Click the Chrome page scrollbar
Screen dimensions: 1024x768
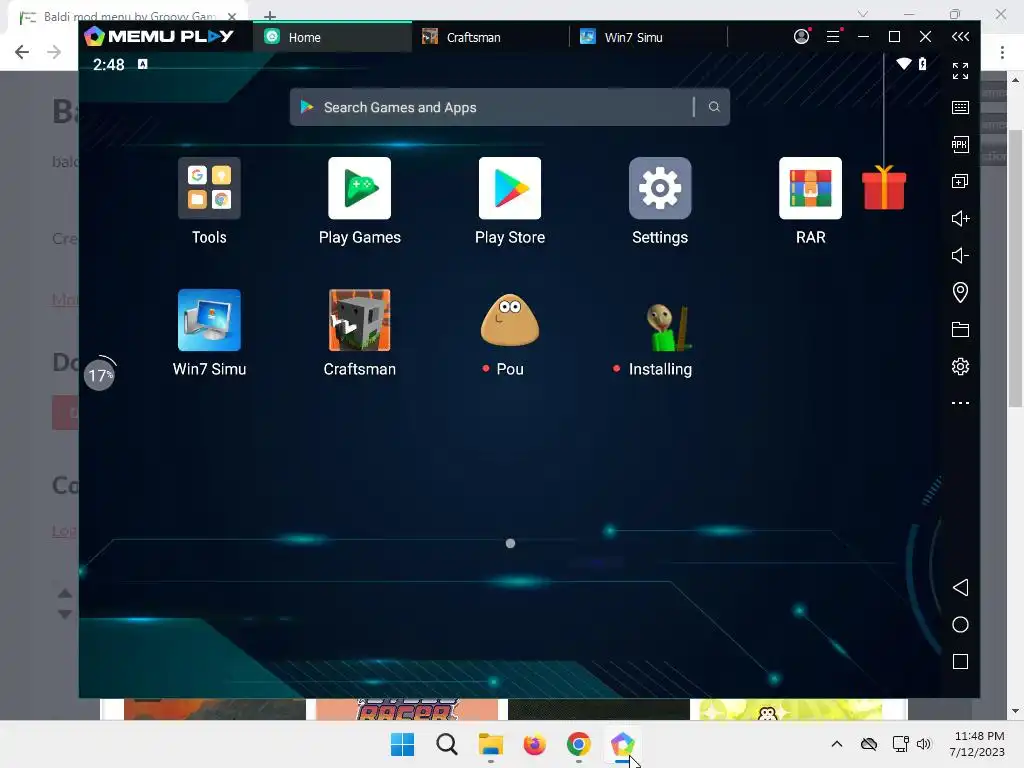1015,268
